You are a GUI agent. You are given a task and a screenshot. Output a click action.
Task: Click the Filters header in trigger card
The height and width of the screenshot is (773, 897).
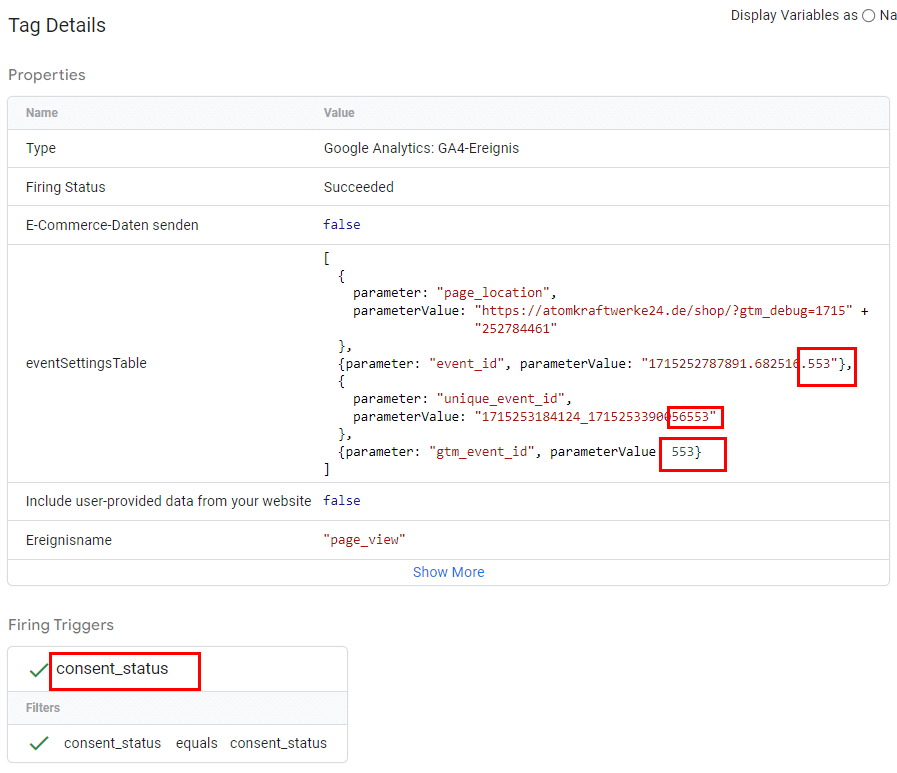pyautogui.click(x=43, y=707)
